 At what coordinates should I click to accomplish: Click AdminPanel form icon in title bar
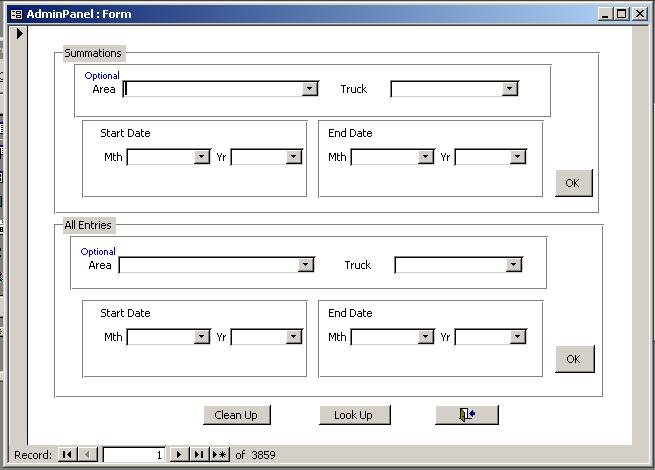(17, 14)
